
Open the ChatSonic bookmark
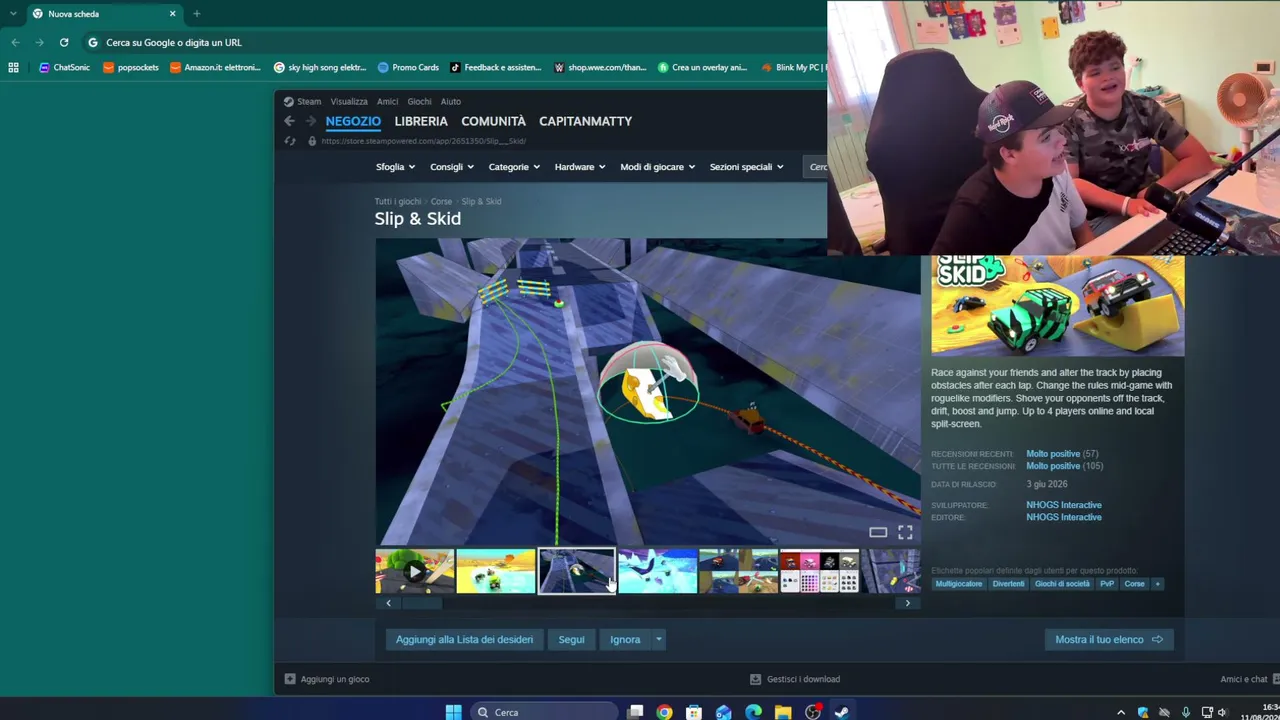[x=64, y=68]
